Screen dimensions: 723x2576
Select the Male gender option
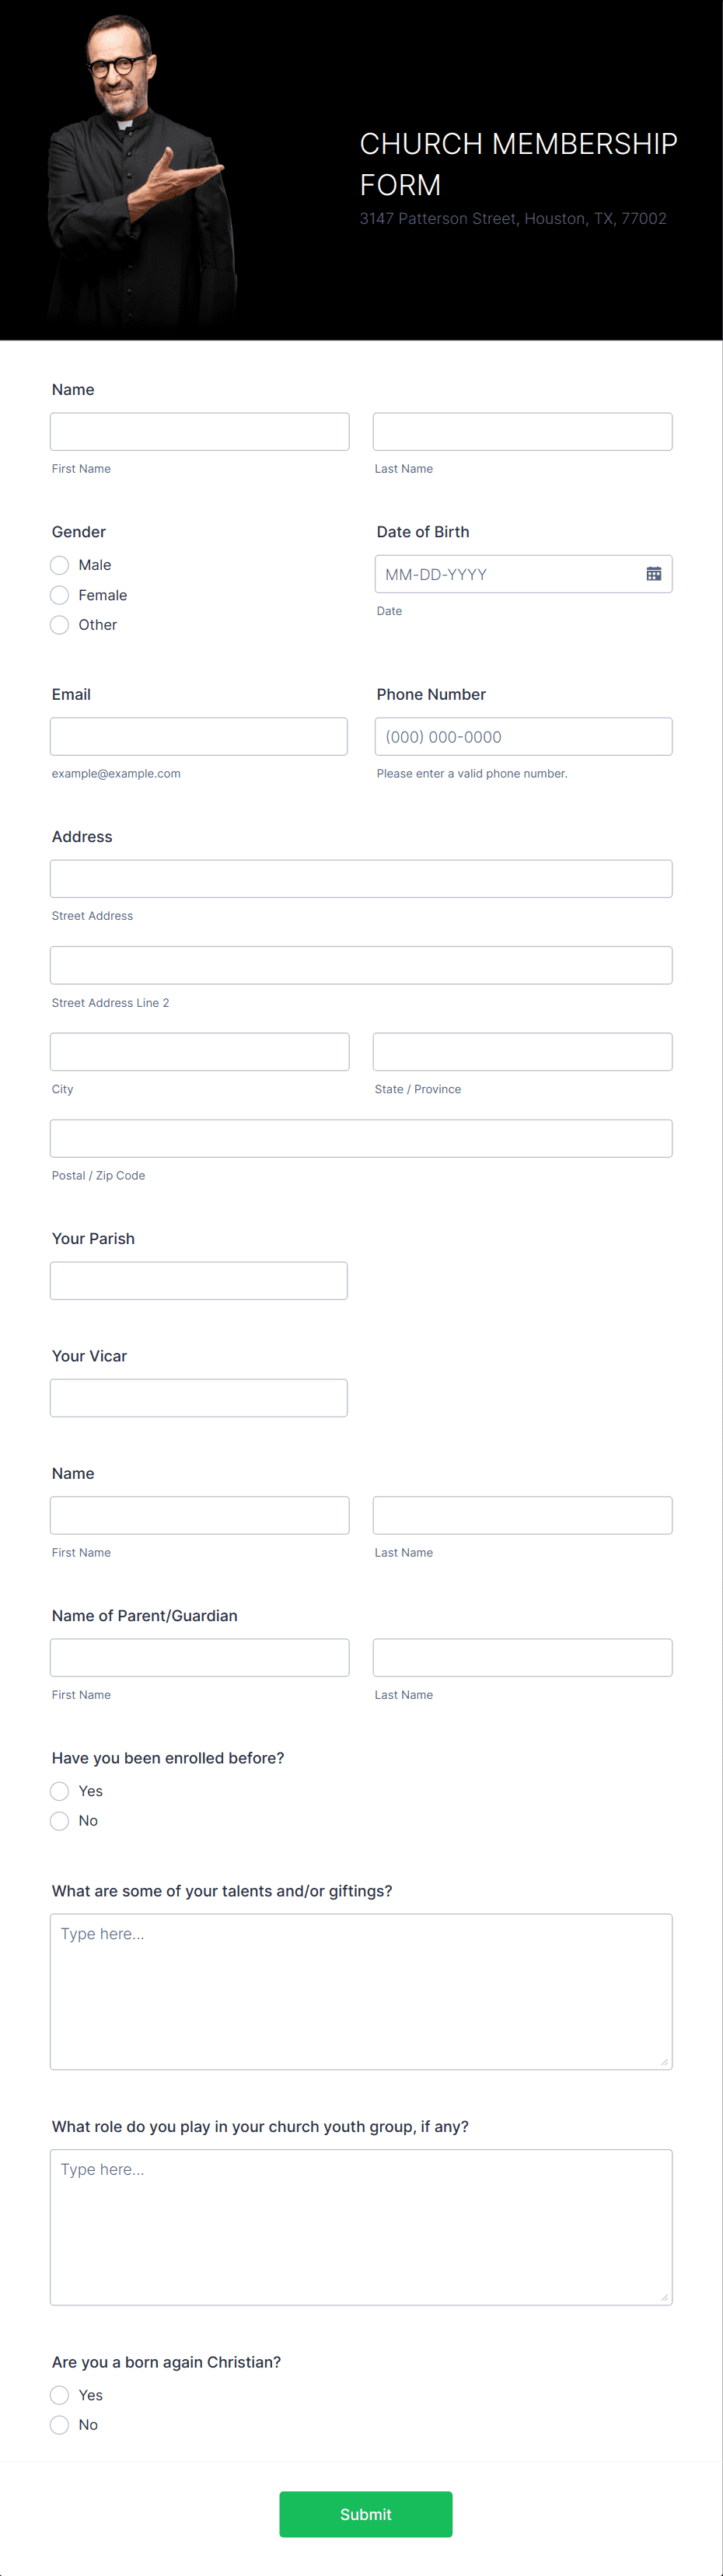[x=60, y=565]
